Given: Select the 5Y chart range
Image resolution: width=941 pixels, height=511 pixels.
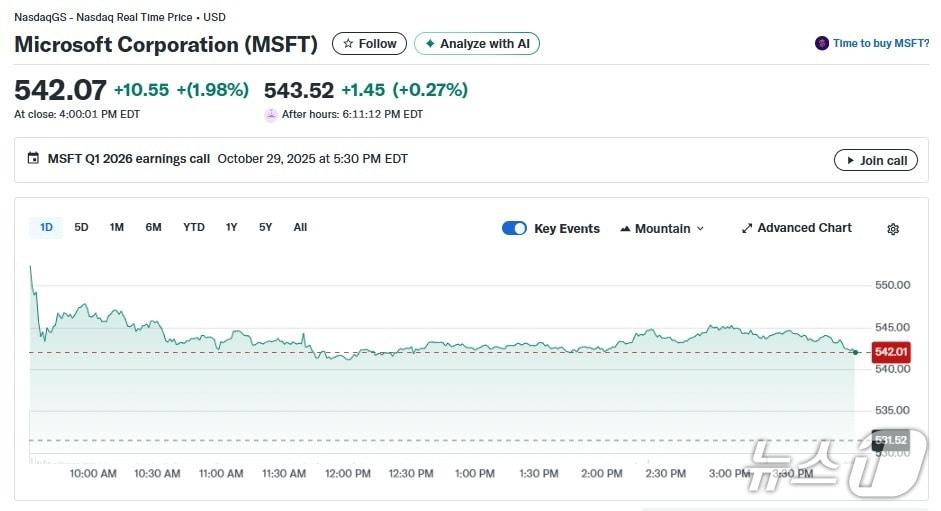Looking at the screenshot, I should point(265,228).
